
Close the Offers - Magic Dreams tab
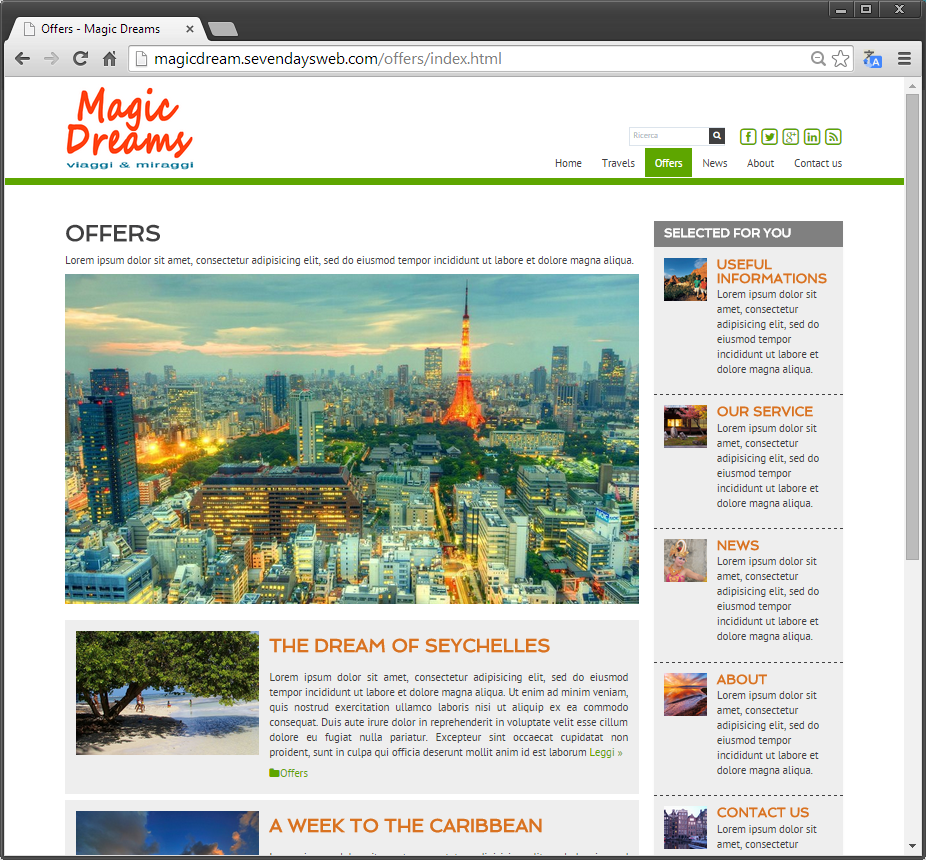(x=190, y=29)
